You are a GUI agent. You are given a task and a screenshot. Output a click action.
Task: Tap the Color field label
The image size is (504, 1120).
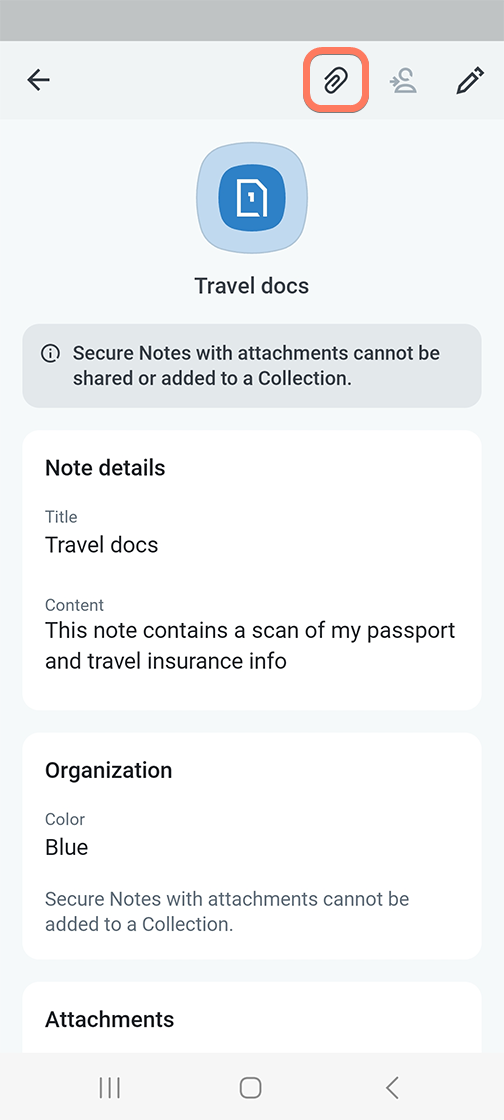pos(65,819)
